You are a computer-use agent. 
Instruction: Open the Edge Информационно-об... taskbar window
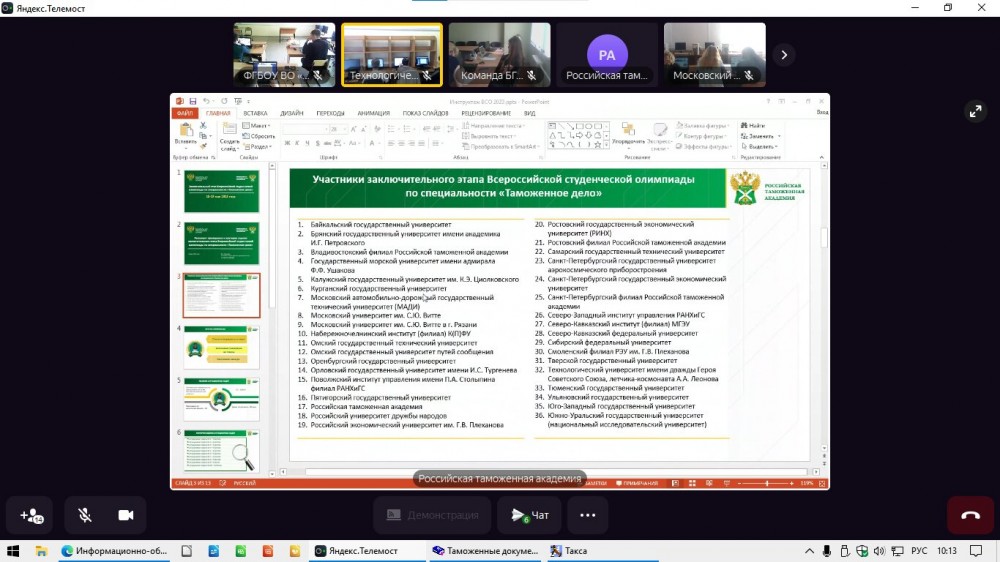[x=115, y=551]
